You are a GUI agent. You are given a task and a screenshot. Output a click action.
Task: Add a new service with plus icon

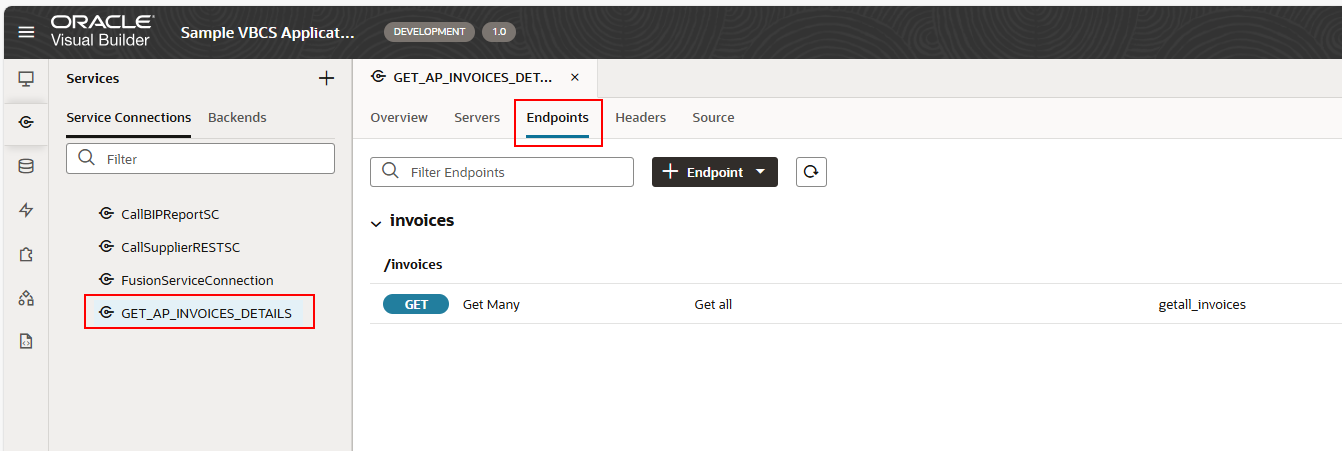(326, 78)
